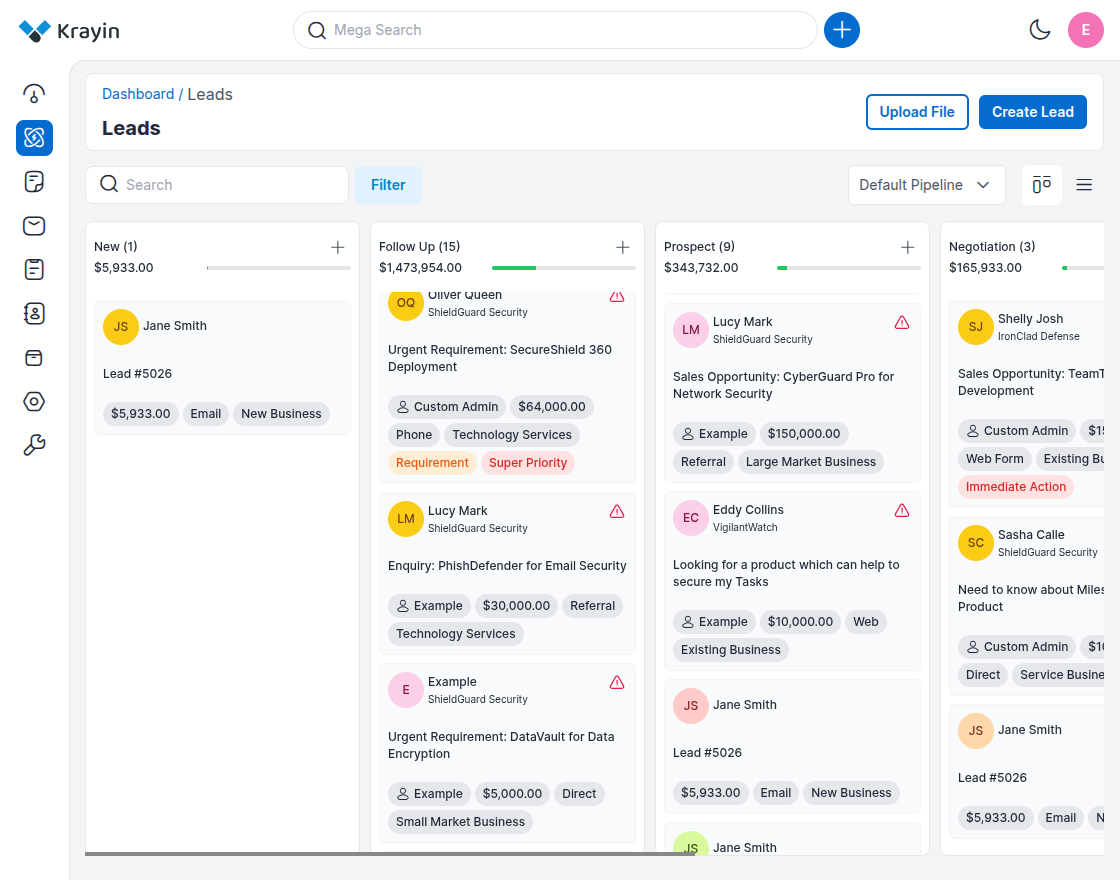This screenshot has height=880, width=1120.
Task: Click the Dashboard breadcrumb link
Action: point(138,94)
